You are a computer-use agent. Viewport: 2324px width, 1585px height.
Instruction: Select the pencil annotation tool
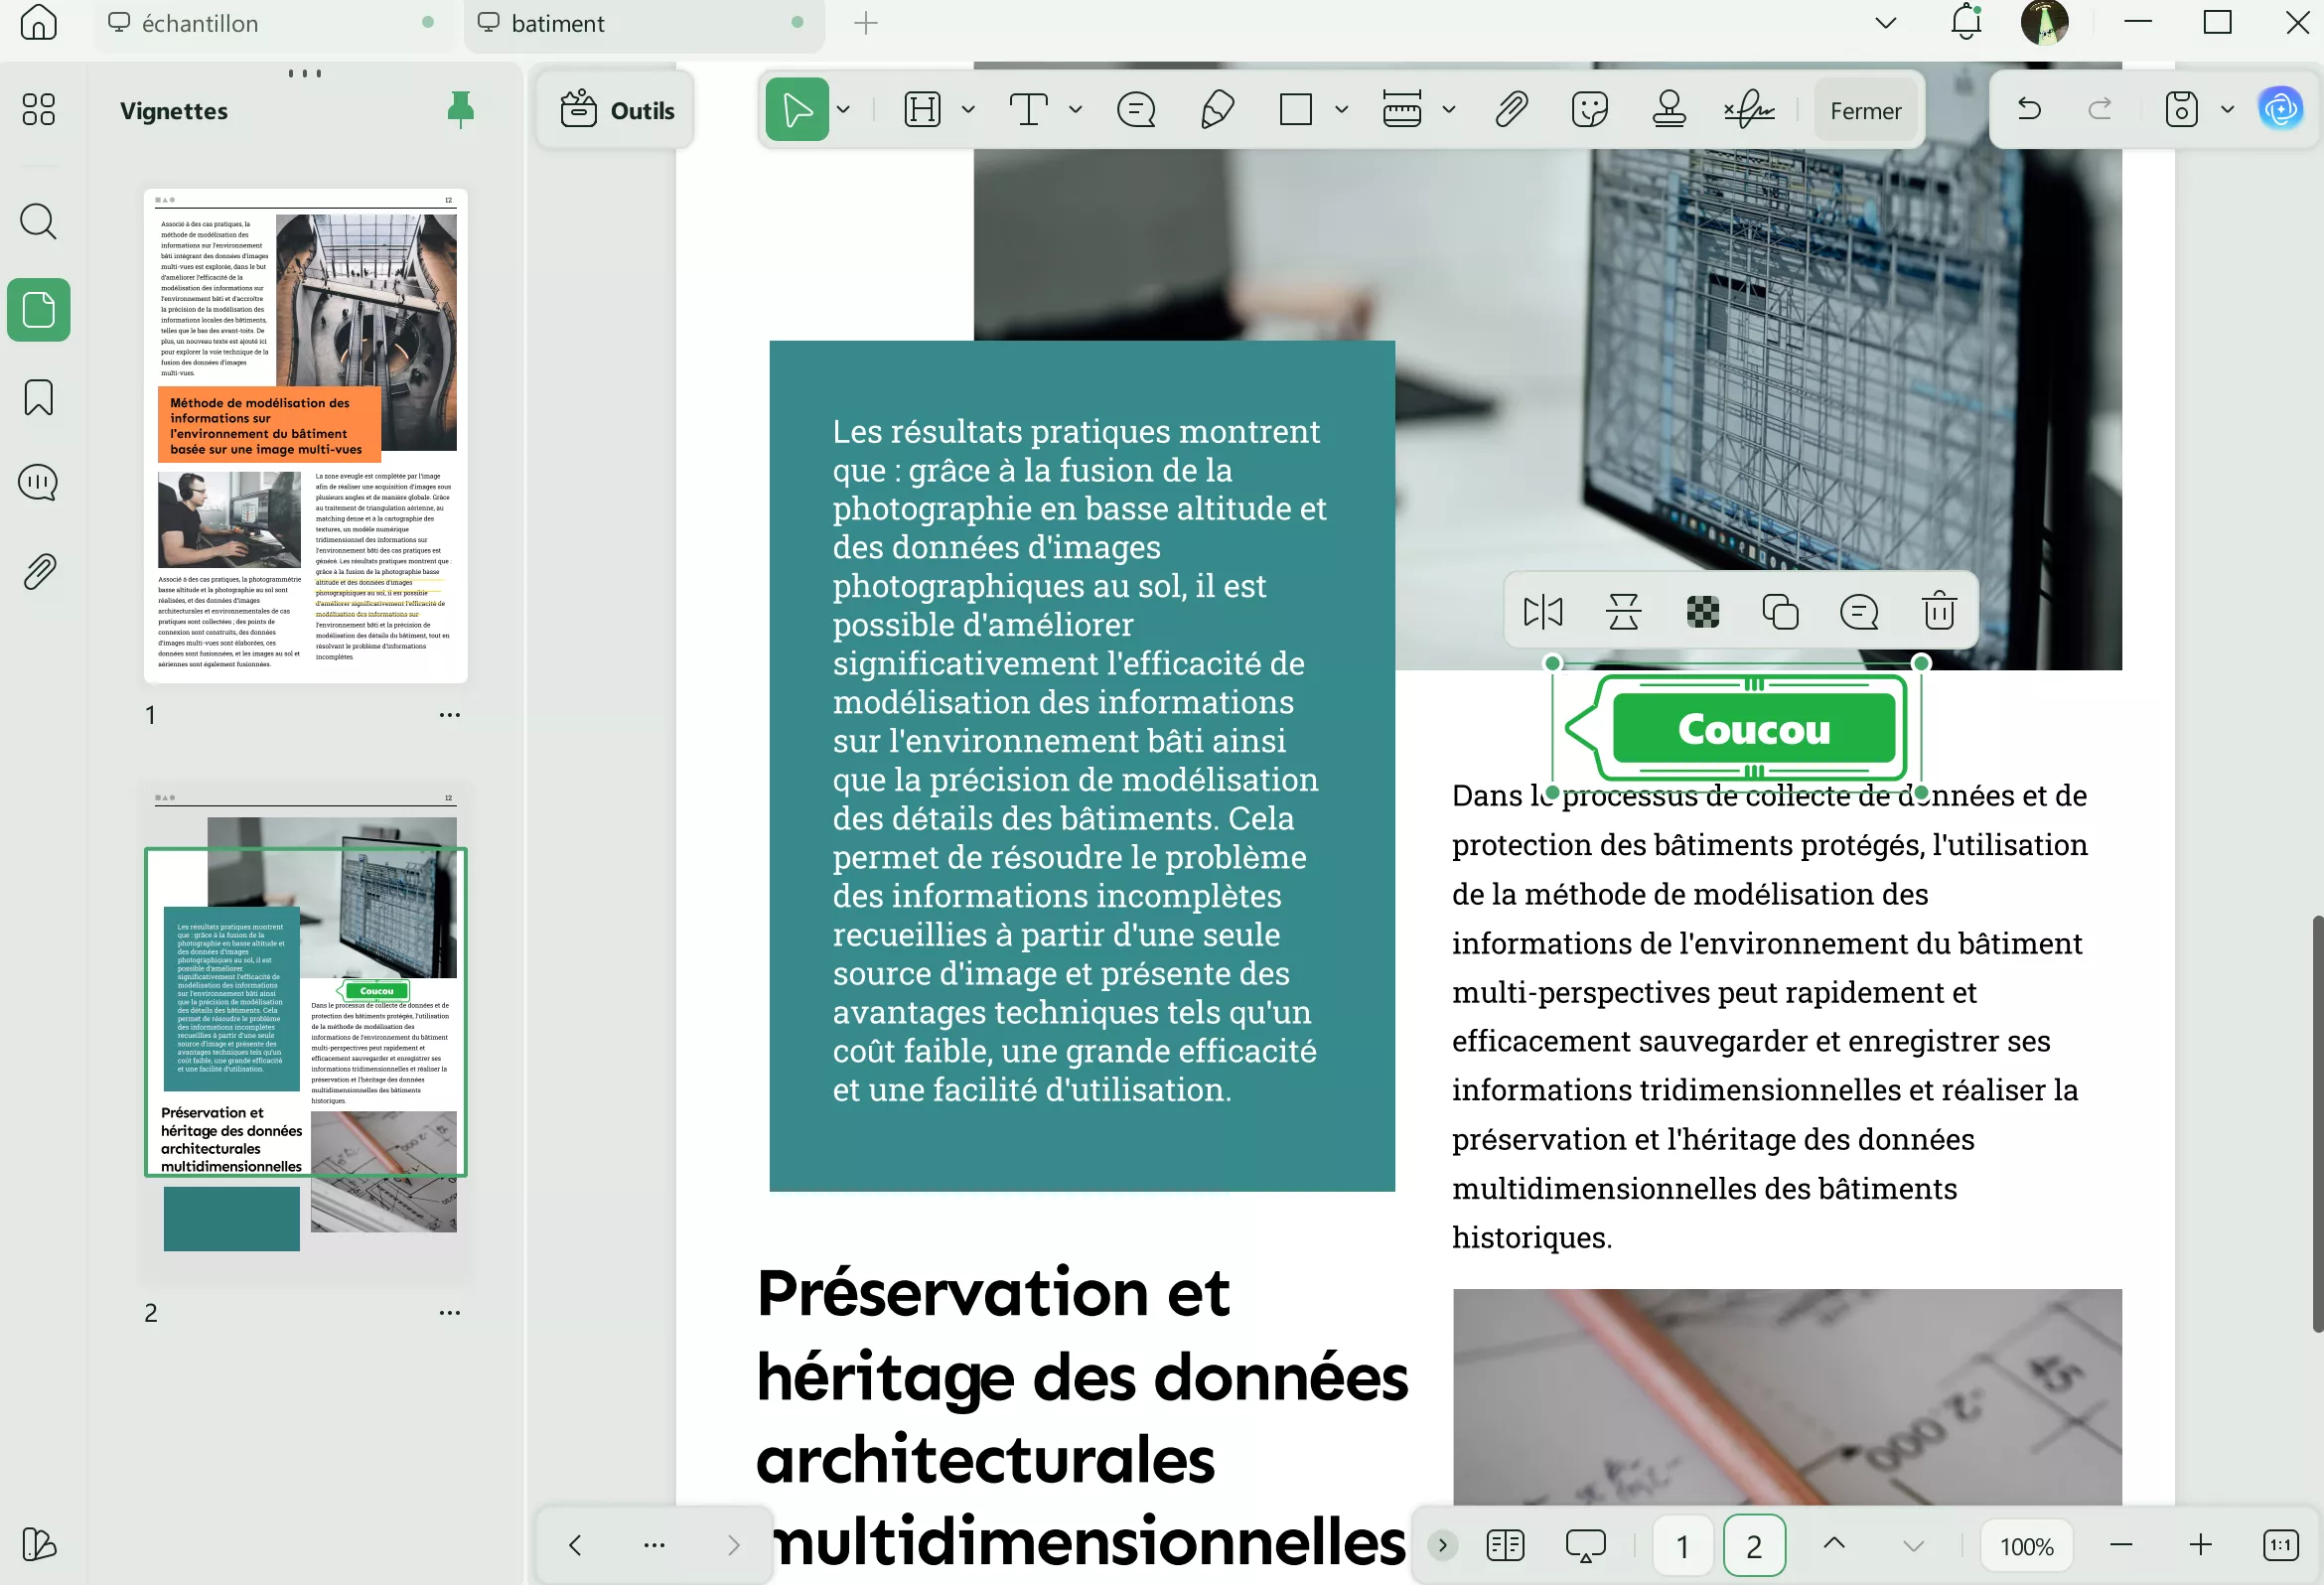click(1215, 110)
